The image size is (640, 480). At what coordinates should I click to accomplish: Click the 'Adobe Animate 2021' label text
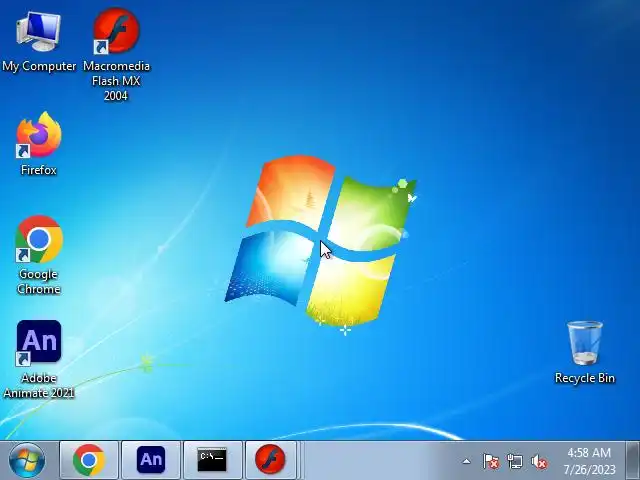coord(39,385)
